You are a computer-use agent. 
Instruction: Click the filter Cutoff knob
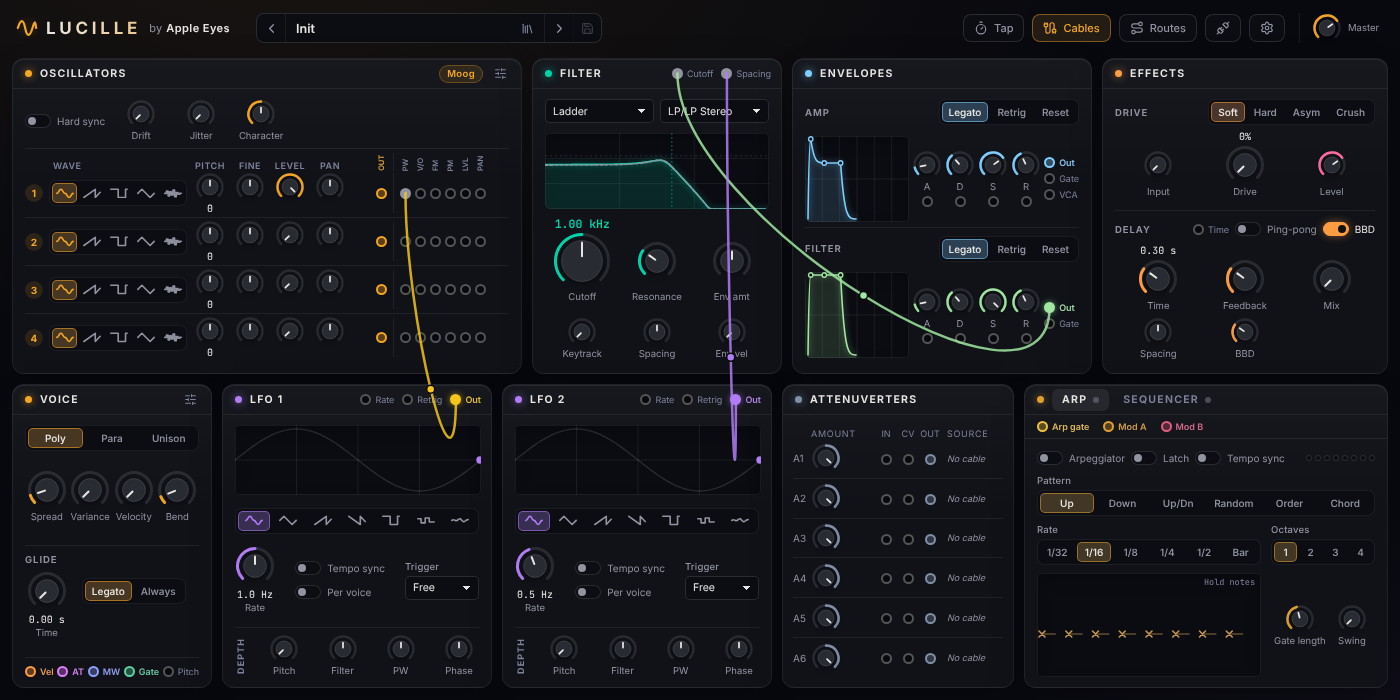tap(582, 260)
